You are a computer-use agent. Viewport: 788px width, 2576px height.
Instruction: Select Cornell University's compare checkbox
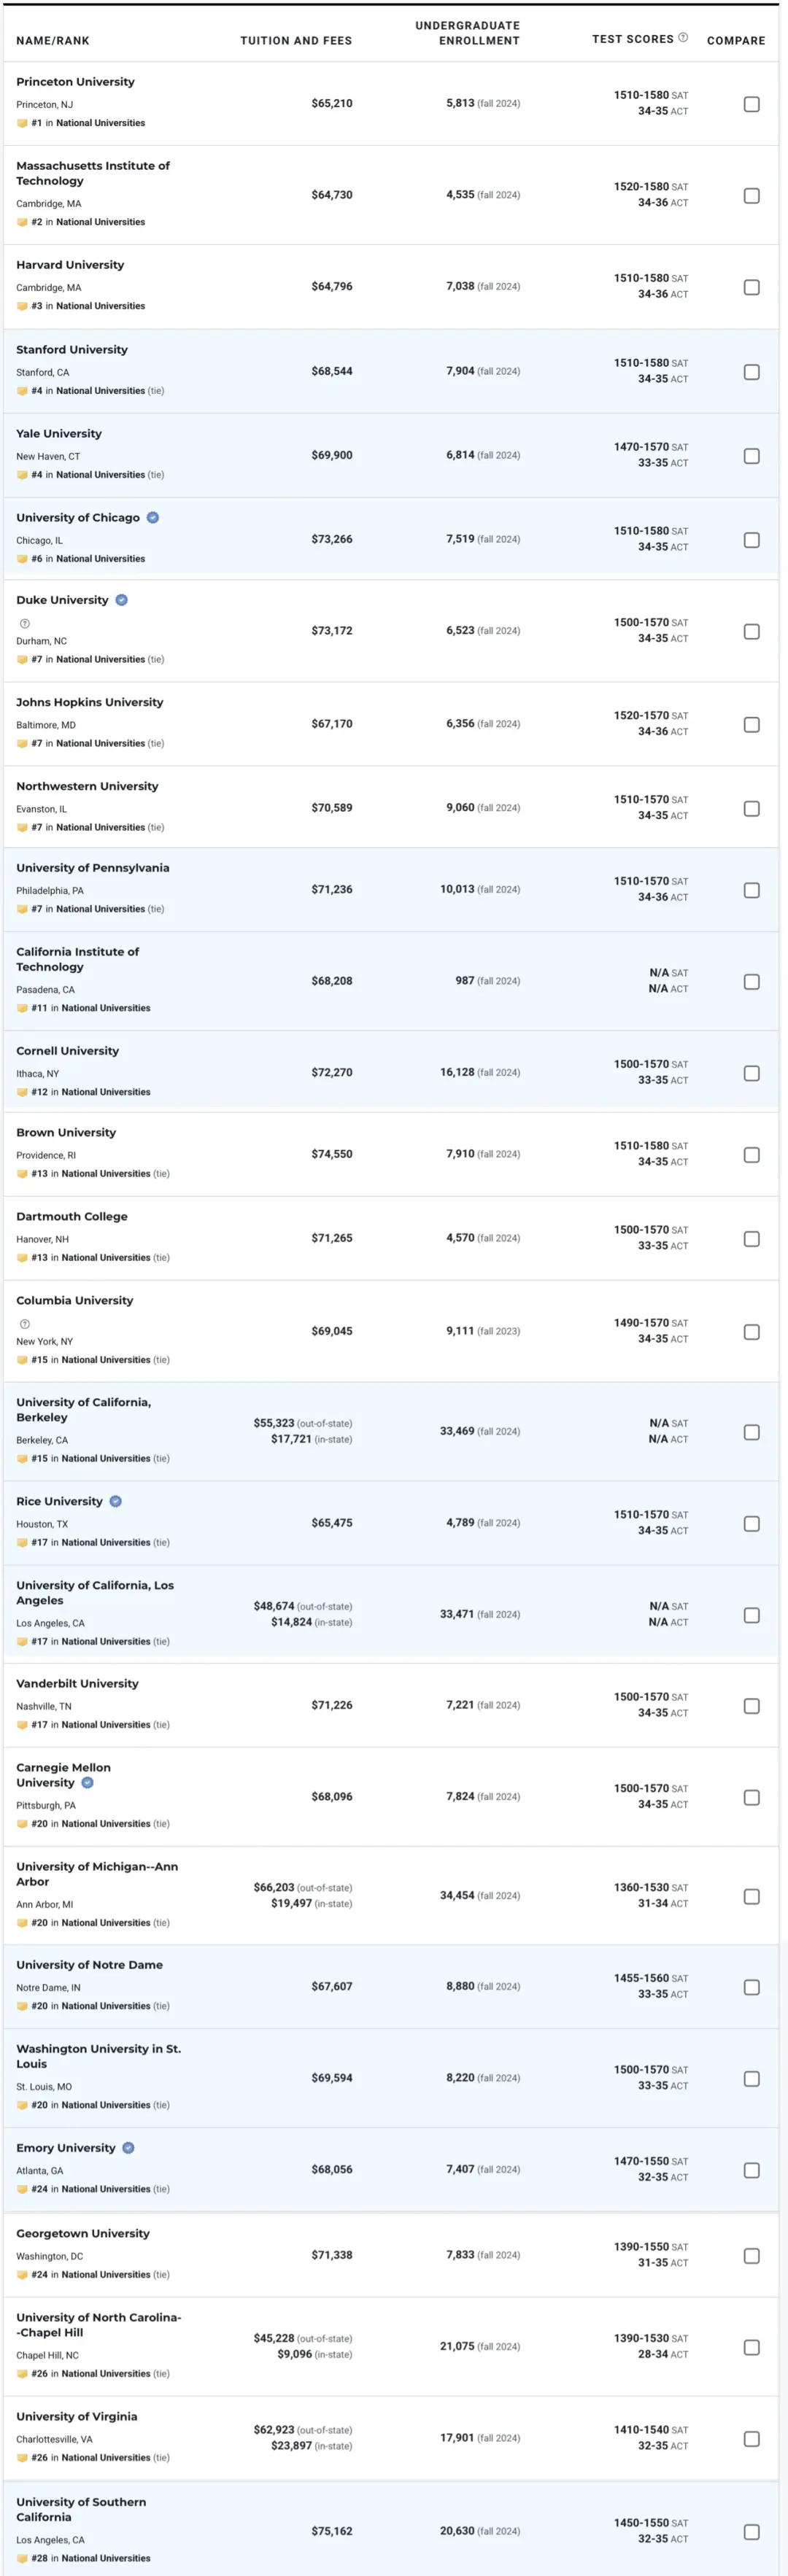751,1073
